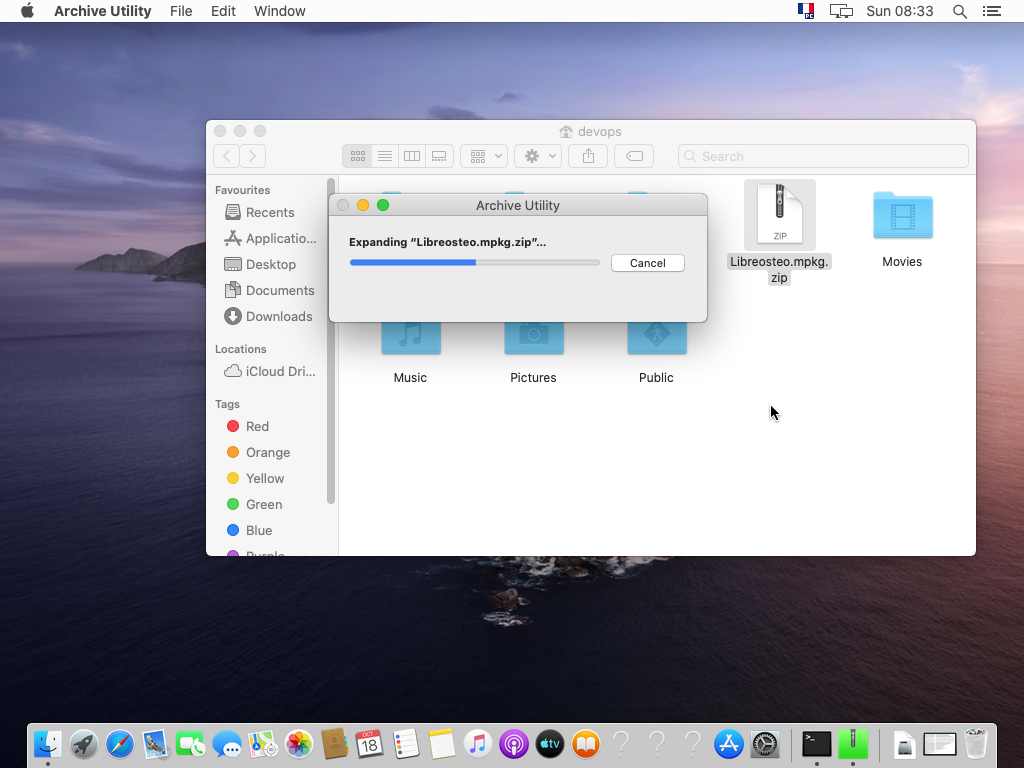Go forward in Finder navigation
Image resolution: width=1024 pixels, height=768 pixels.
(x=253, y=156)
